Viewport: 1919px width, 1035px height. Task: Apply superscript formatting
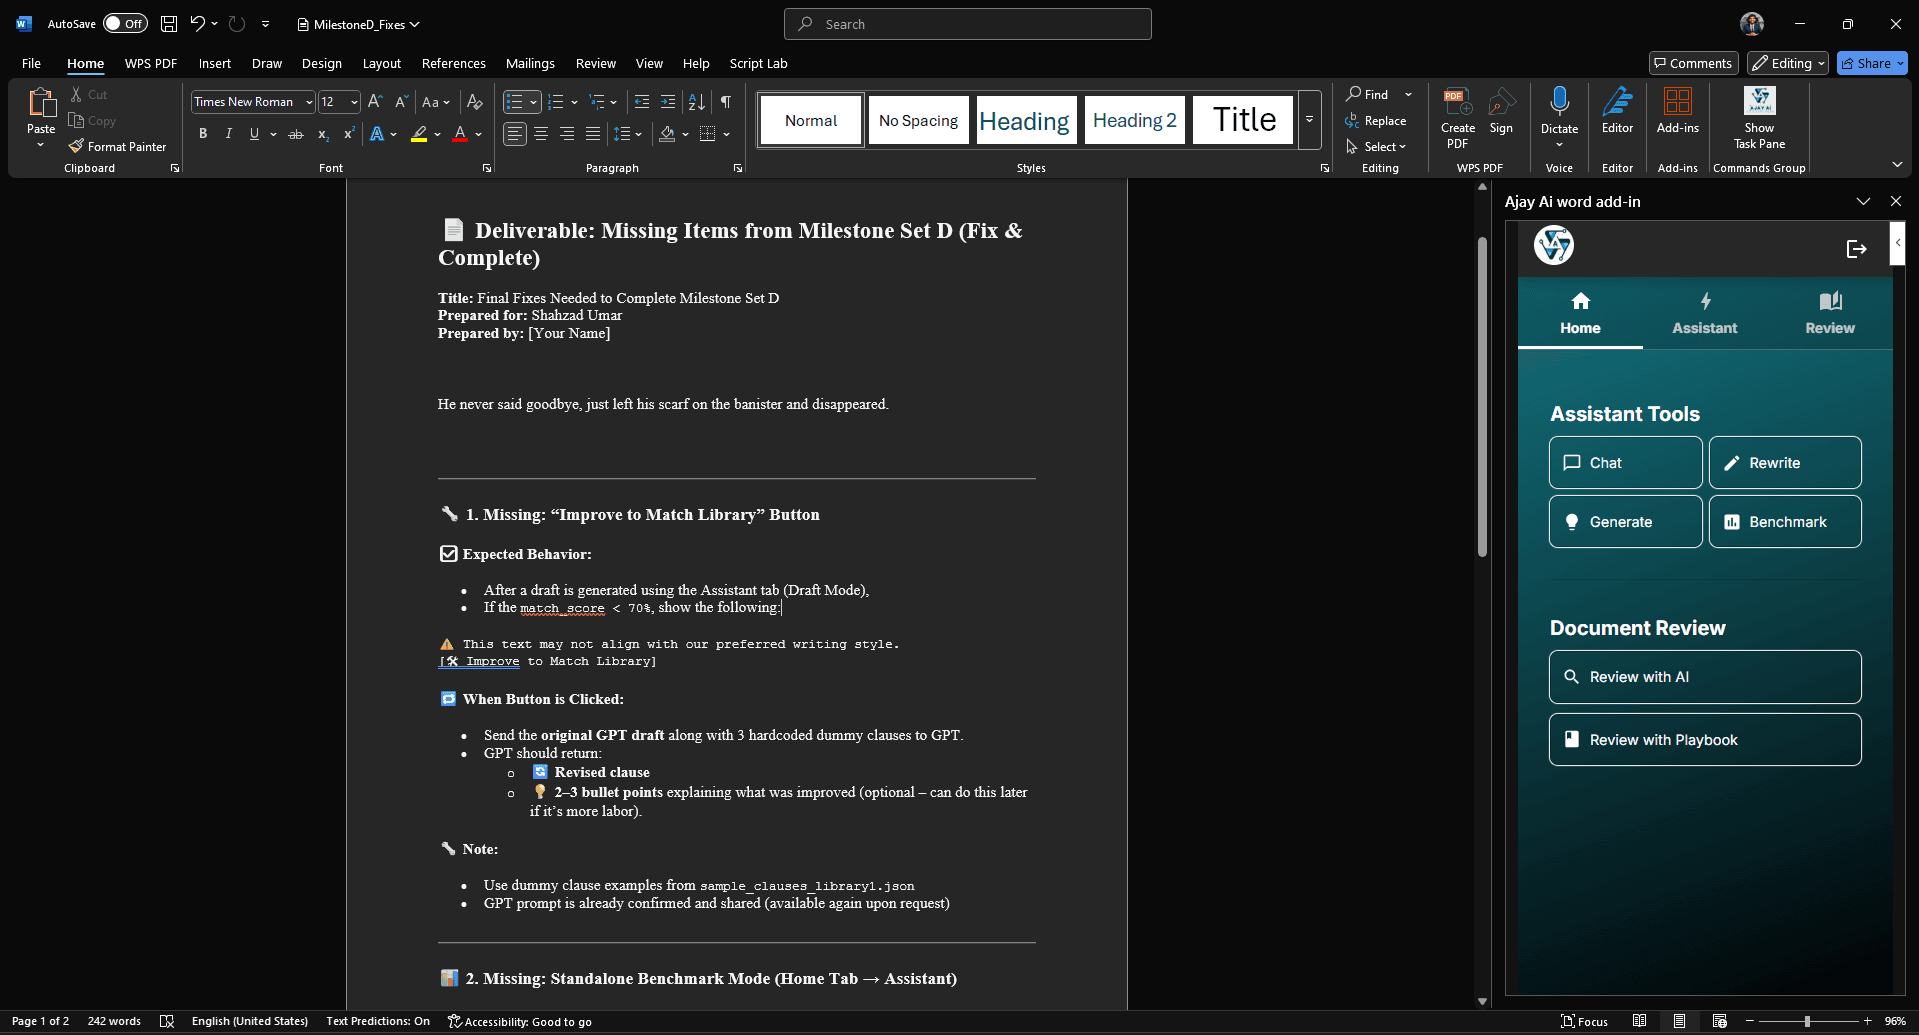click(x=349, y=134)
